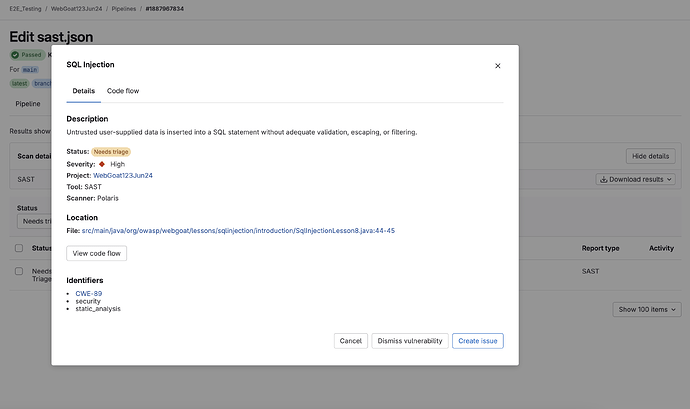Open the CWE-89 identifier link
The image size is (690, 409).
click(x=88, y=293)
